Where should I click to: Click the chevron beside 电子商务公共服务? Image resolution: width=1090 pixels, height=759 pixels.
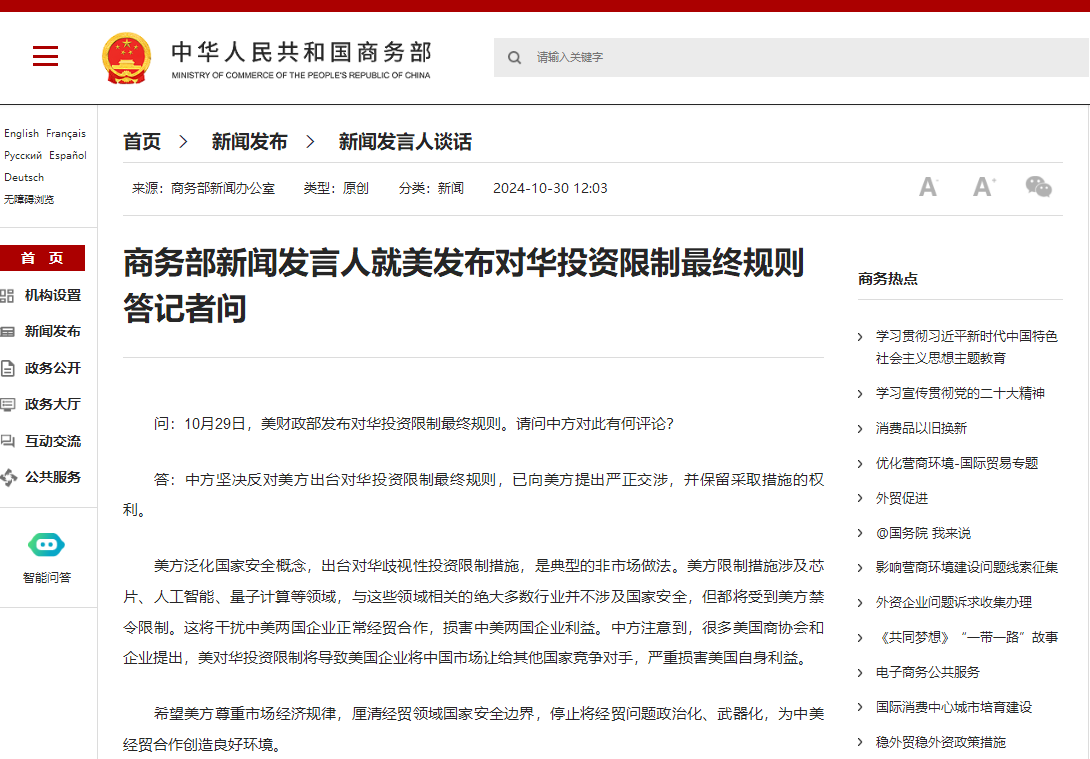[860, 672]
